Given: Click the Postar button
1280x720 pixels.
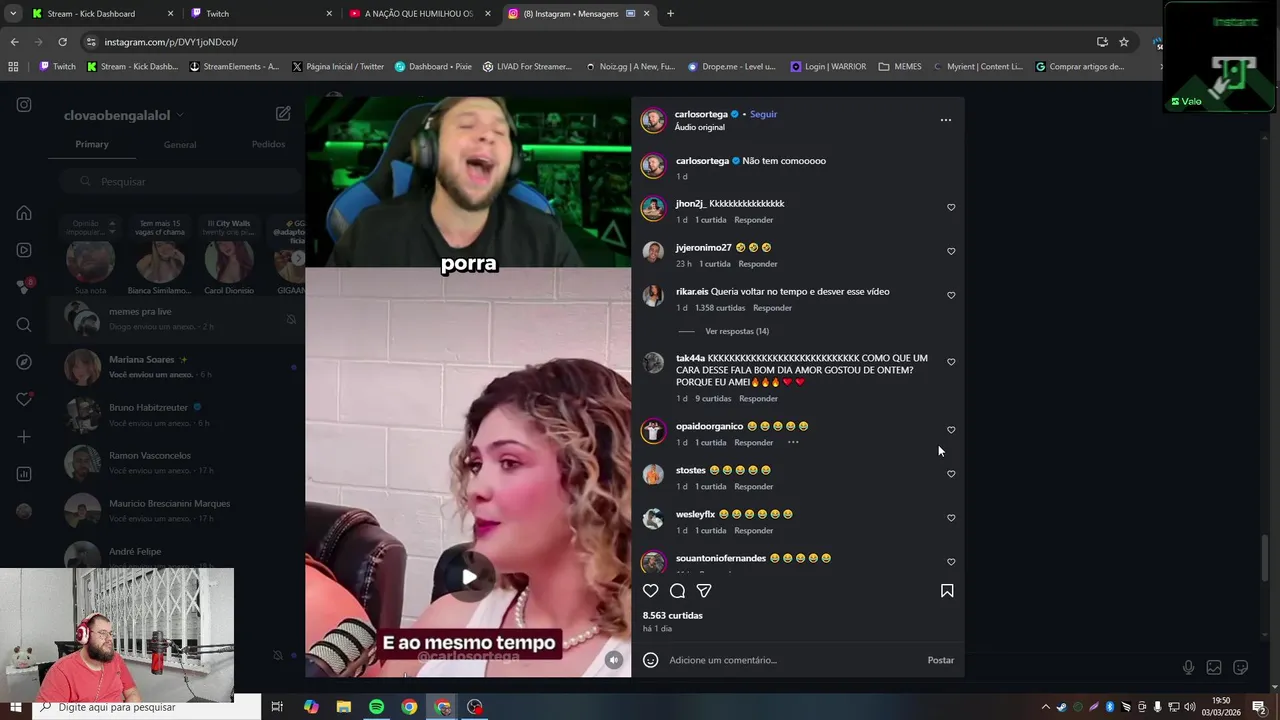Looking at the screenshot, I should [x=941, y=660].
